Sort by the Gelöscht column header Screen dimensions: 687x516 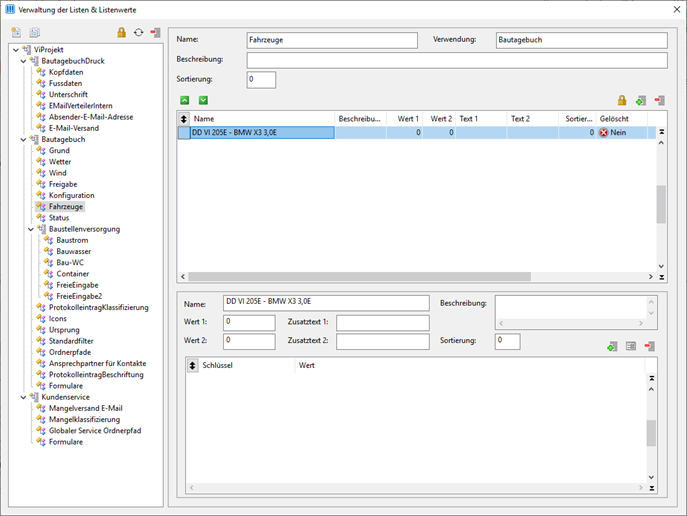tap(622, 119)
